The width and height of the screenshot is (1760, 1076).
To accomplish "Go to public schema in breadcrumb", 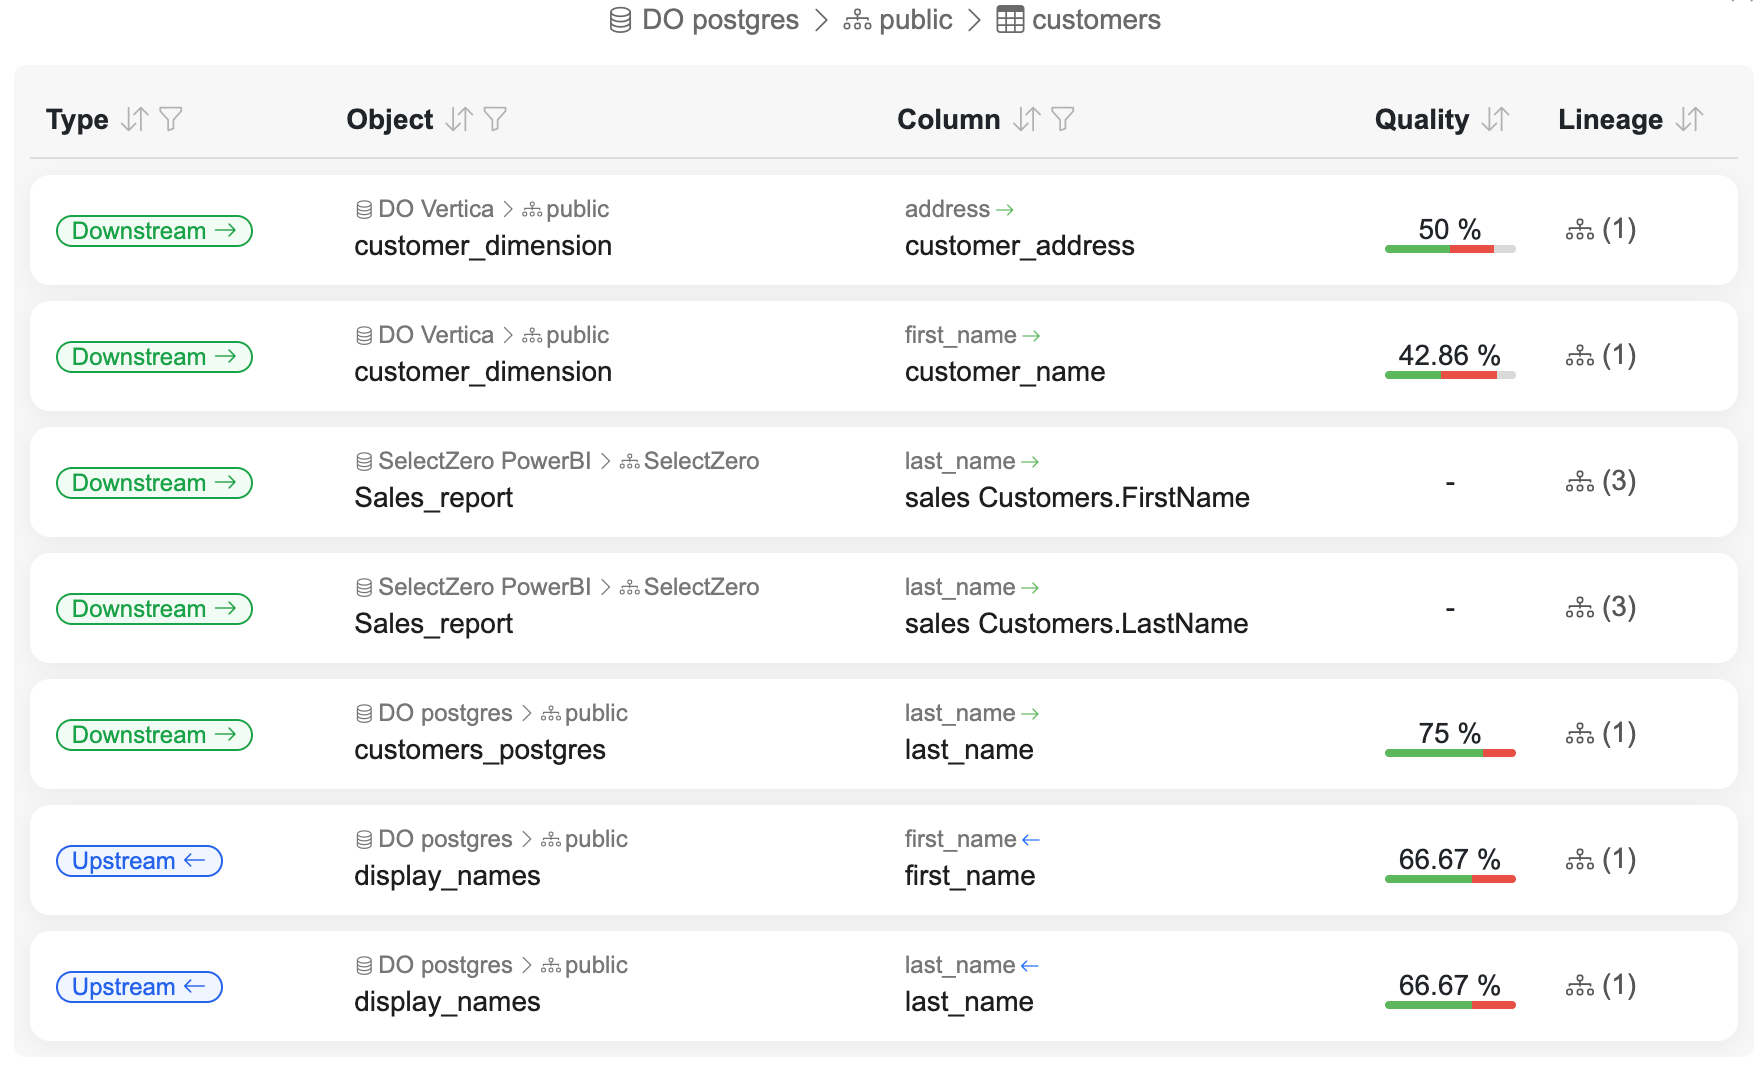I will (898, 20).
